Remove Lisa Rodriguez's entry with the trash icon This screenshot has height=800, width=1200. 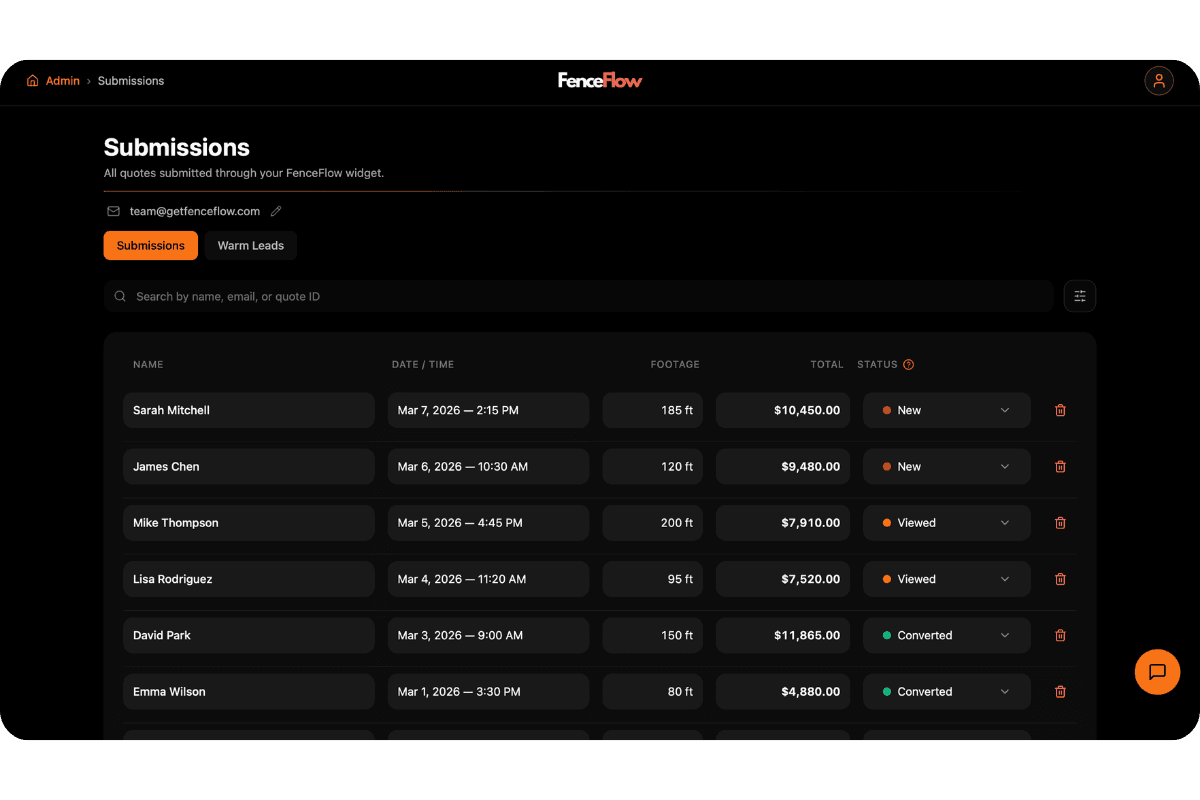click(1060, 579)
